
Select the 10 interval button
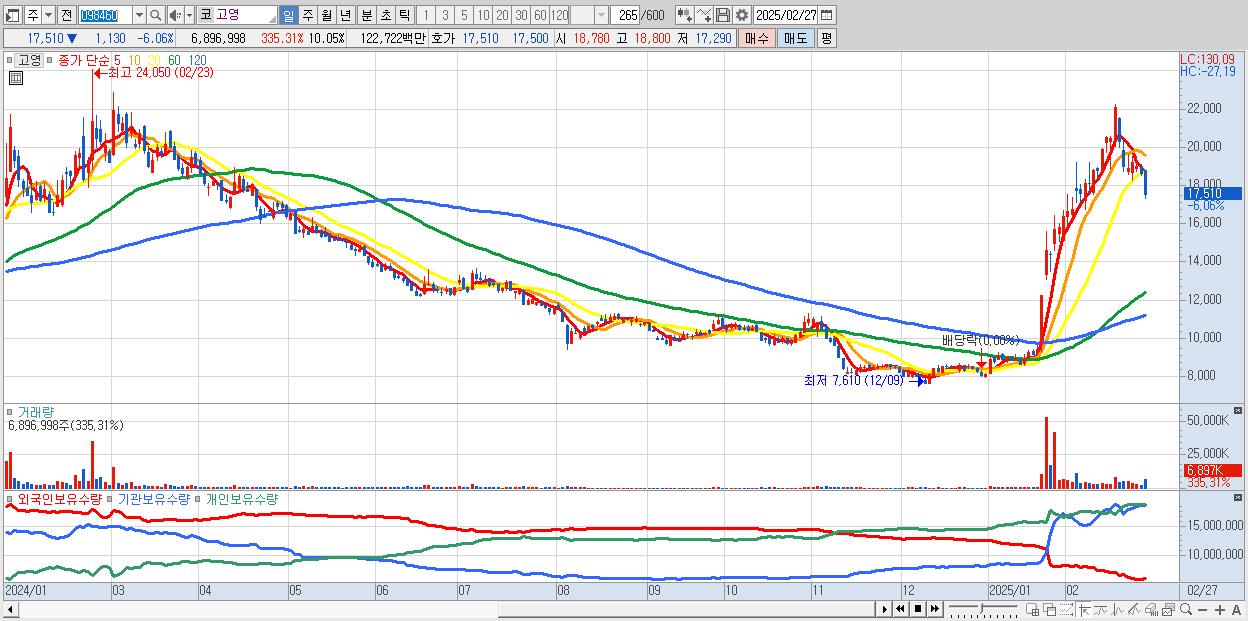point(483,15)
